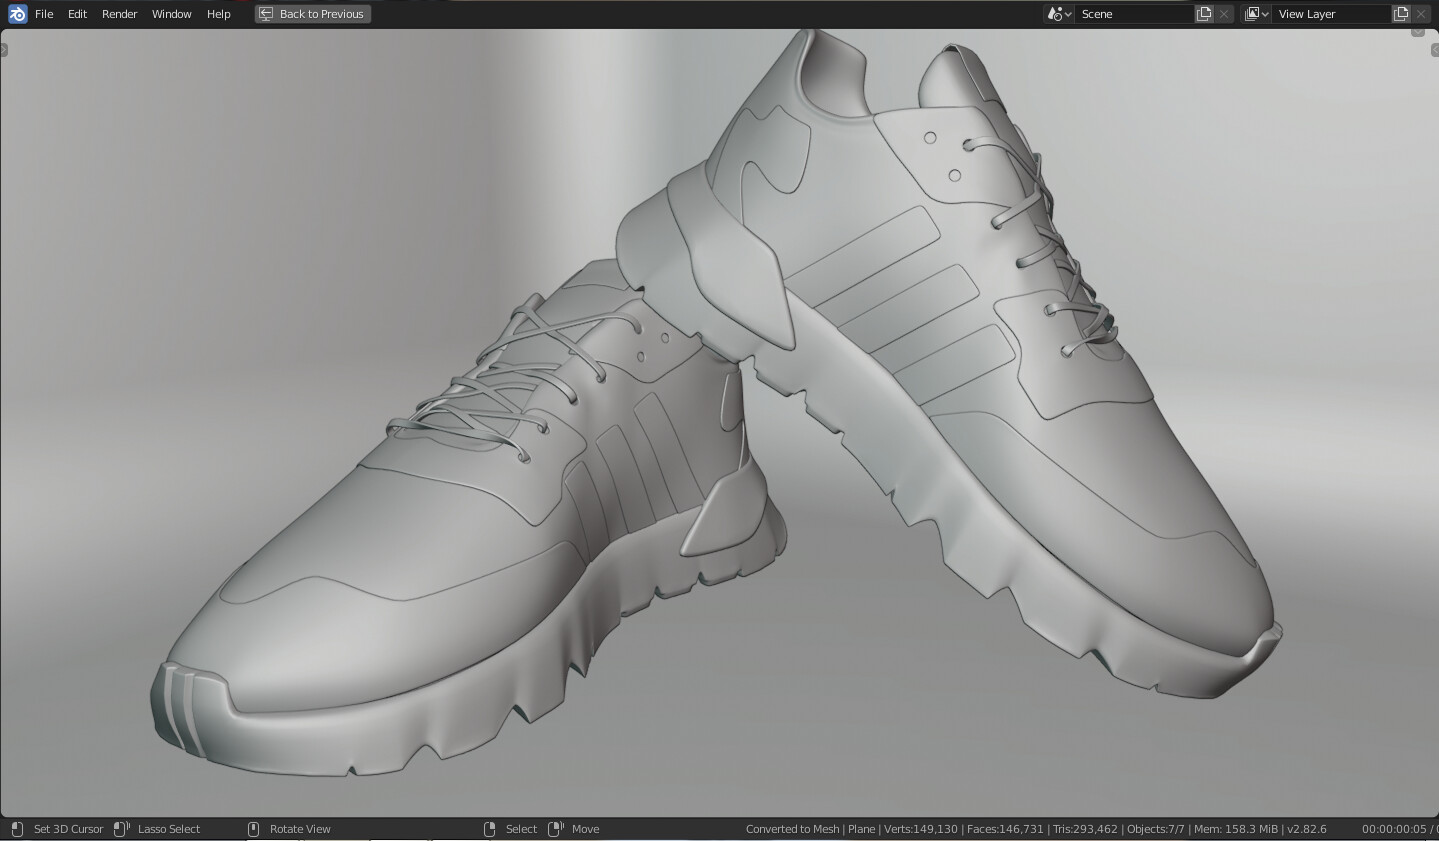The image size is (1439, 841).
Task: Open the Help menu
Action: [218, 14]
